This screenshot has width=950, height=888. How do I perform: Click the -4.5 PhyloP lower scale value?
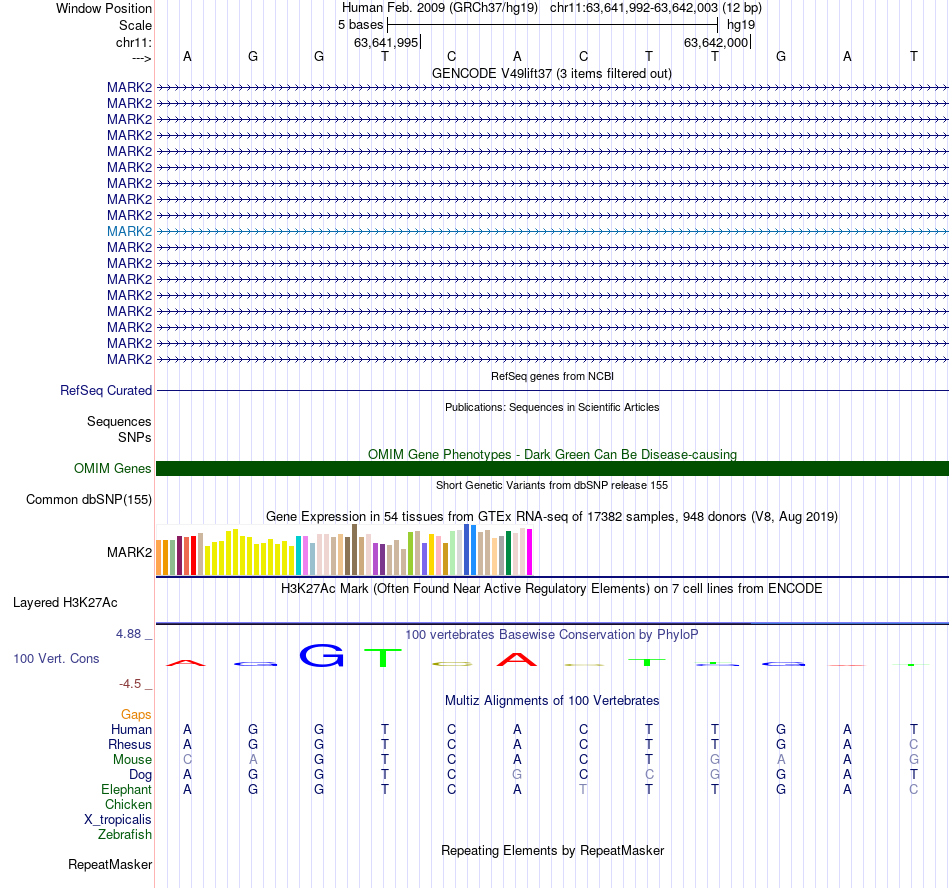coord(130,684)
